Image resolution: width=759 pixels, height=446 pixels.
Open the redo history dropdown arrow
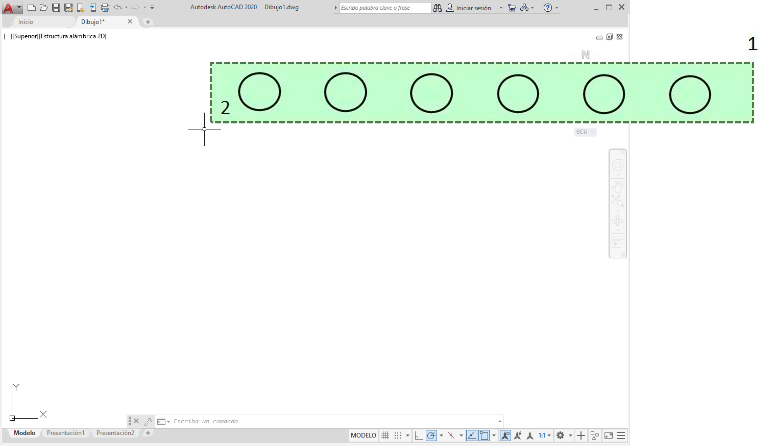pyautogui.click(x=145, y=8)
